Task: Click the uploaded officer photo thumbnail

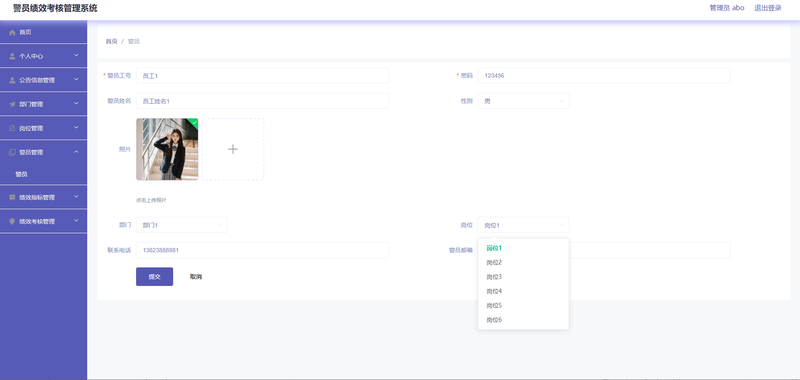Action: 167,149
